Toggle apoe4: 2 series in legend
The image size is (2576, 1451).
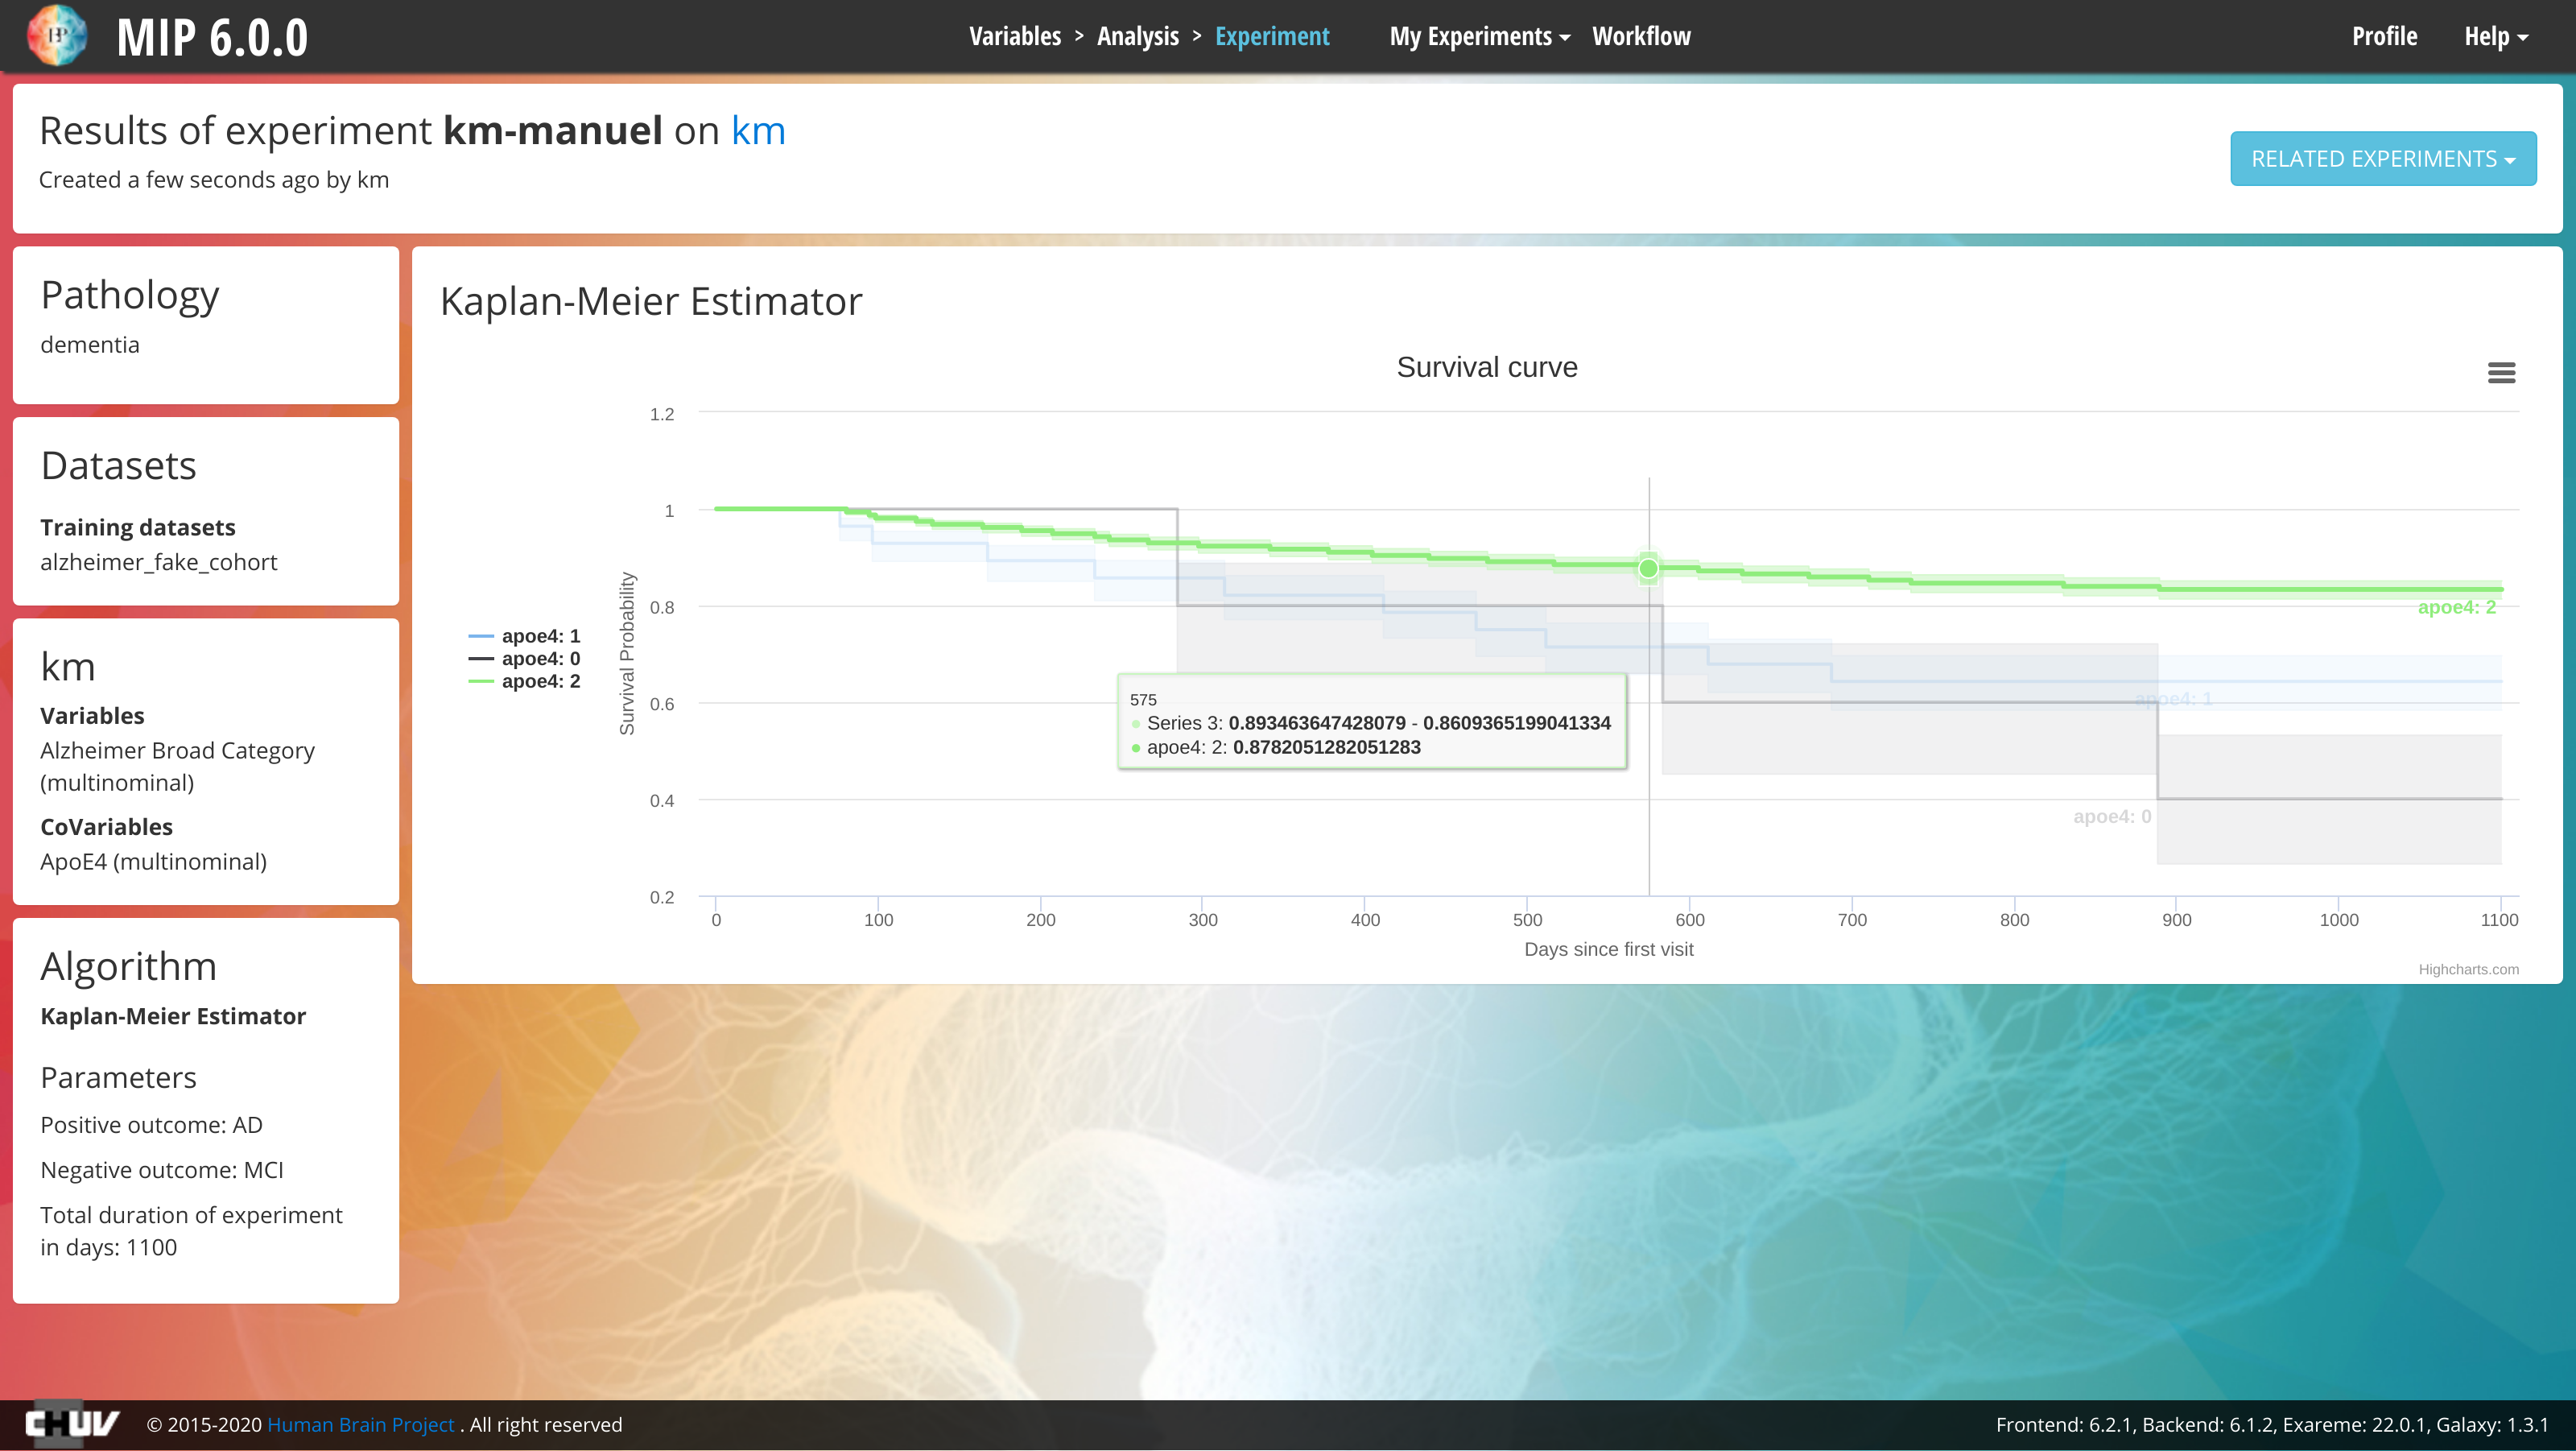pyautogui.click(x=540, y=682)
